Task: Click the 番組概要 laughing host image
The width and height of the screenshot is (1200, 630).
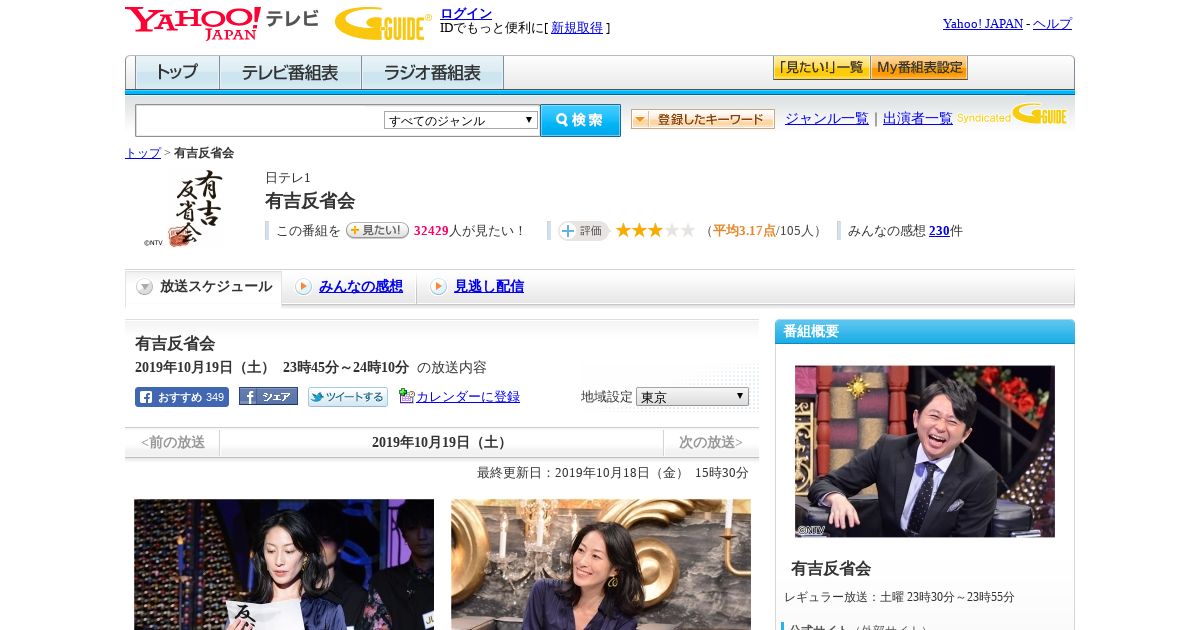Action: (x=925, y=451)
